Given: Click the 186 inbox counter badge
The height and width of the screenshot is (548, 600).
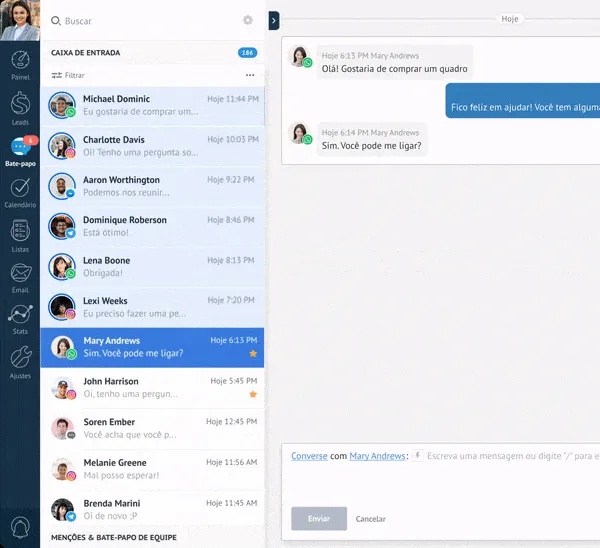Looking at the screenshot, I should pos(247,53).
